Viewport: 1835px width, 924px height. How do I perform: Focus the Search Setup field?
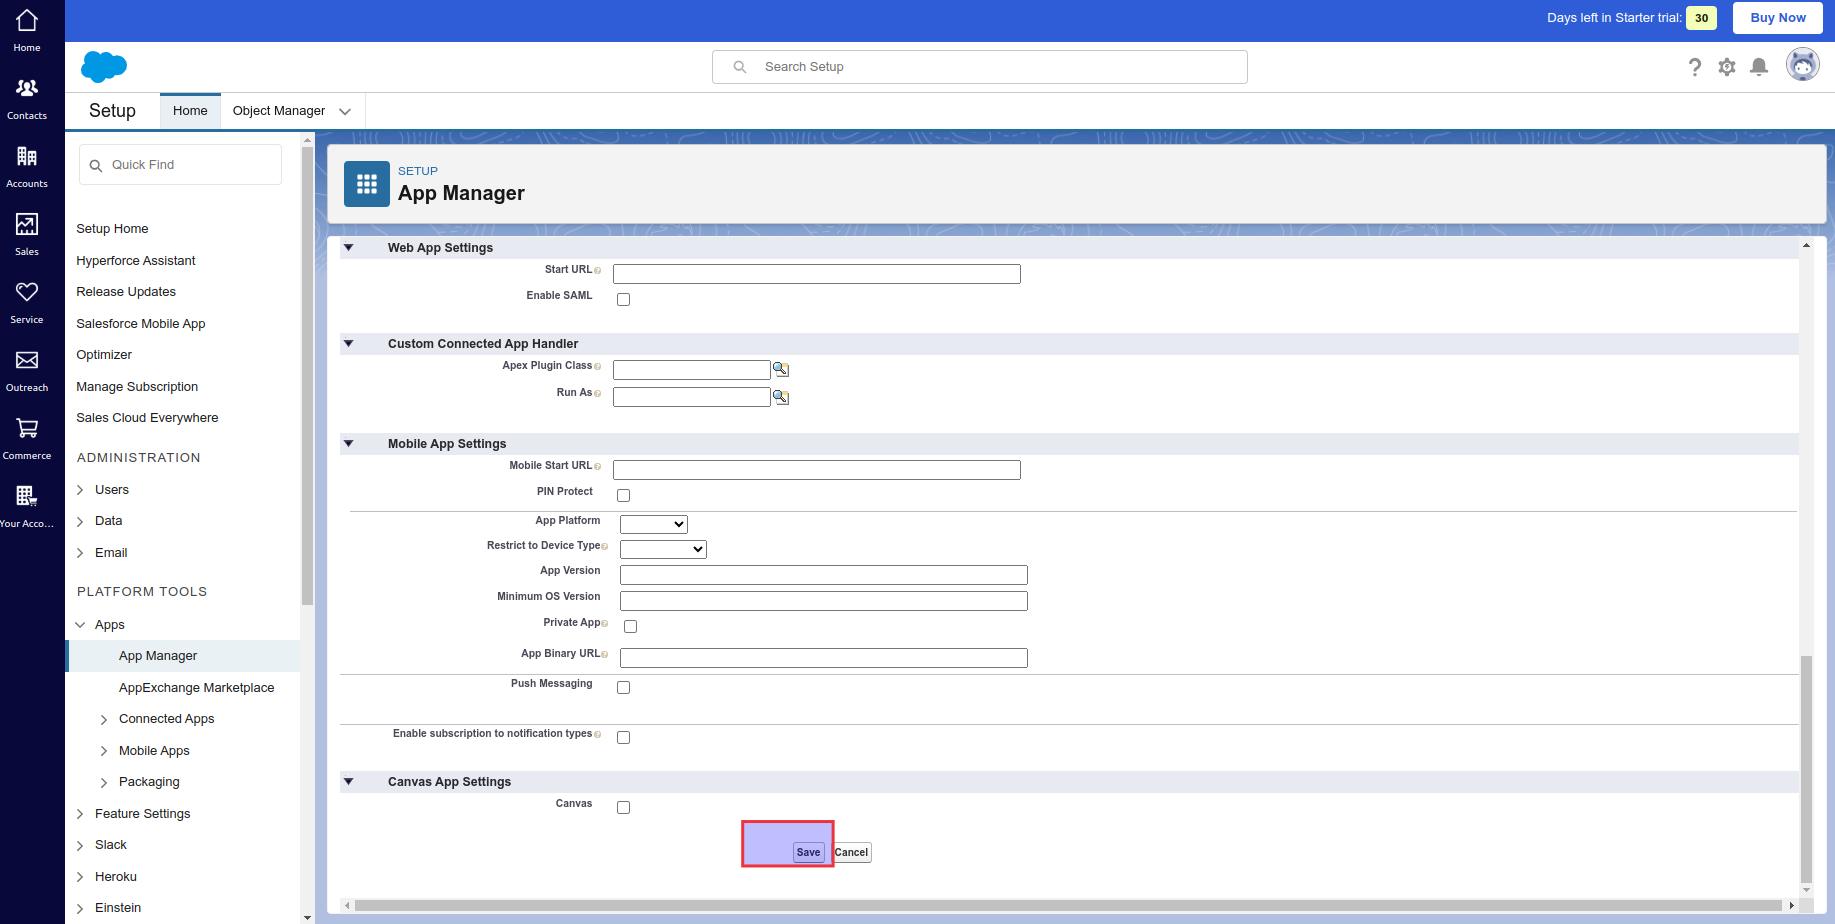(980, 67)
